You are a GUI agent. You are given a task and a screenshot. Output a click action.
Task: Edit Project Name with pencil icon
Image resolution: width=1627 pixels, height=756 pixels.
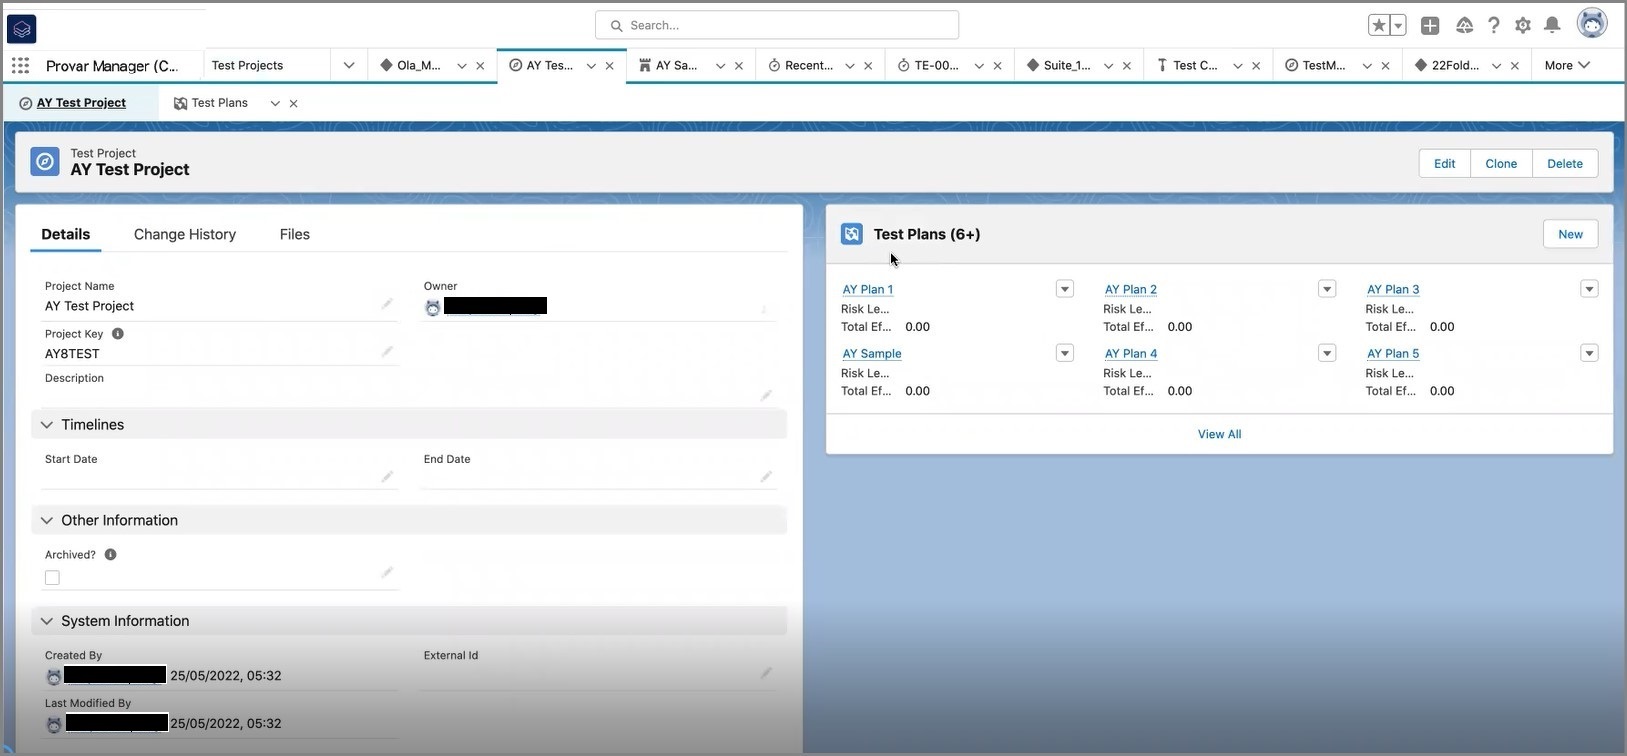click(x=387, y=304)
